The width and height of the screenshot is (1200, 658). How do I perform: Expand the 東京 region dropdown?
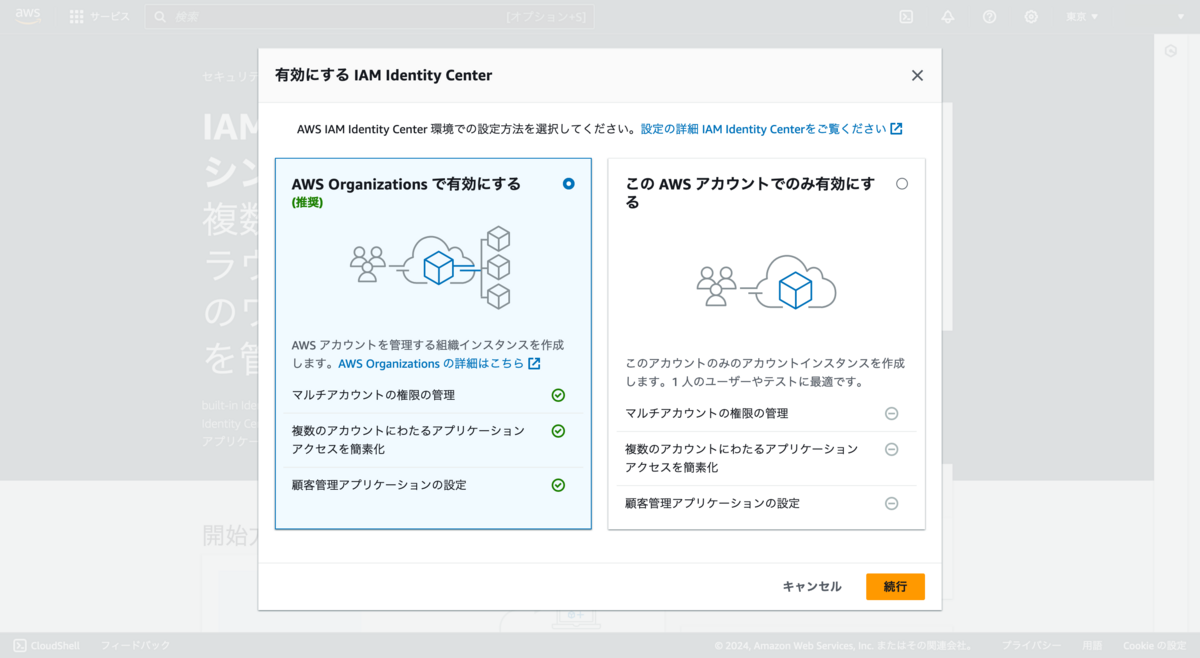[x=1082, y=17]
